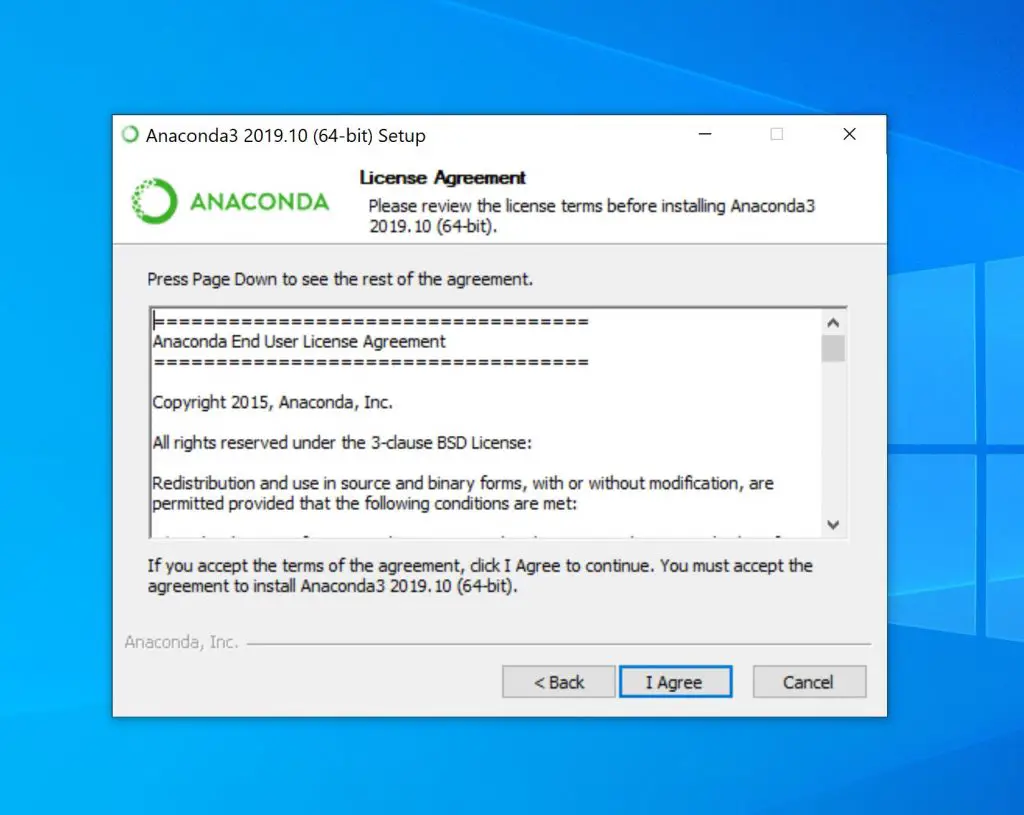
Task: Click the license text scrollbar thumb
Action: tap(833, 348)
